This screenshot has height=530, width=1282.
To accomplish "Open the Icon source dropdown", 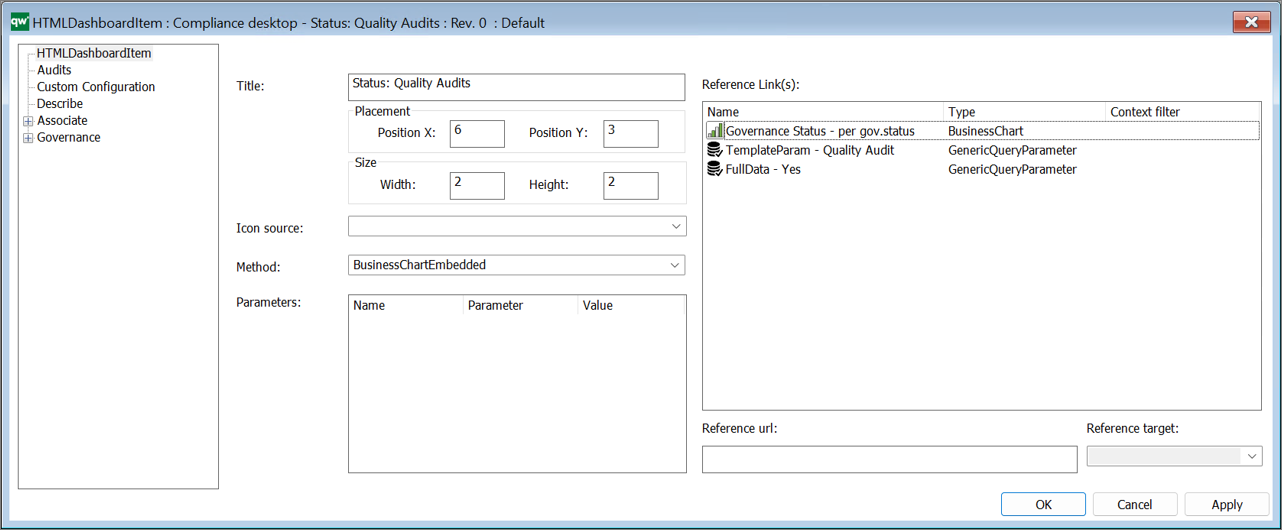I will click(517, 227).
